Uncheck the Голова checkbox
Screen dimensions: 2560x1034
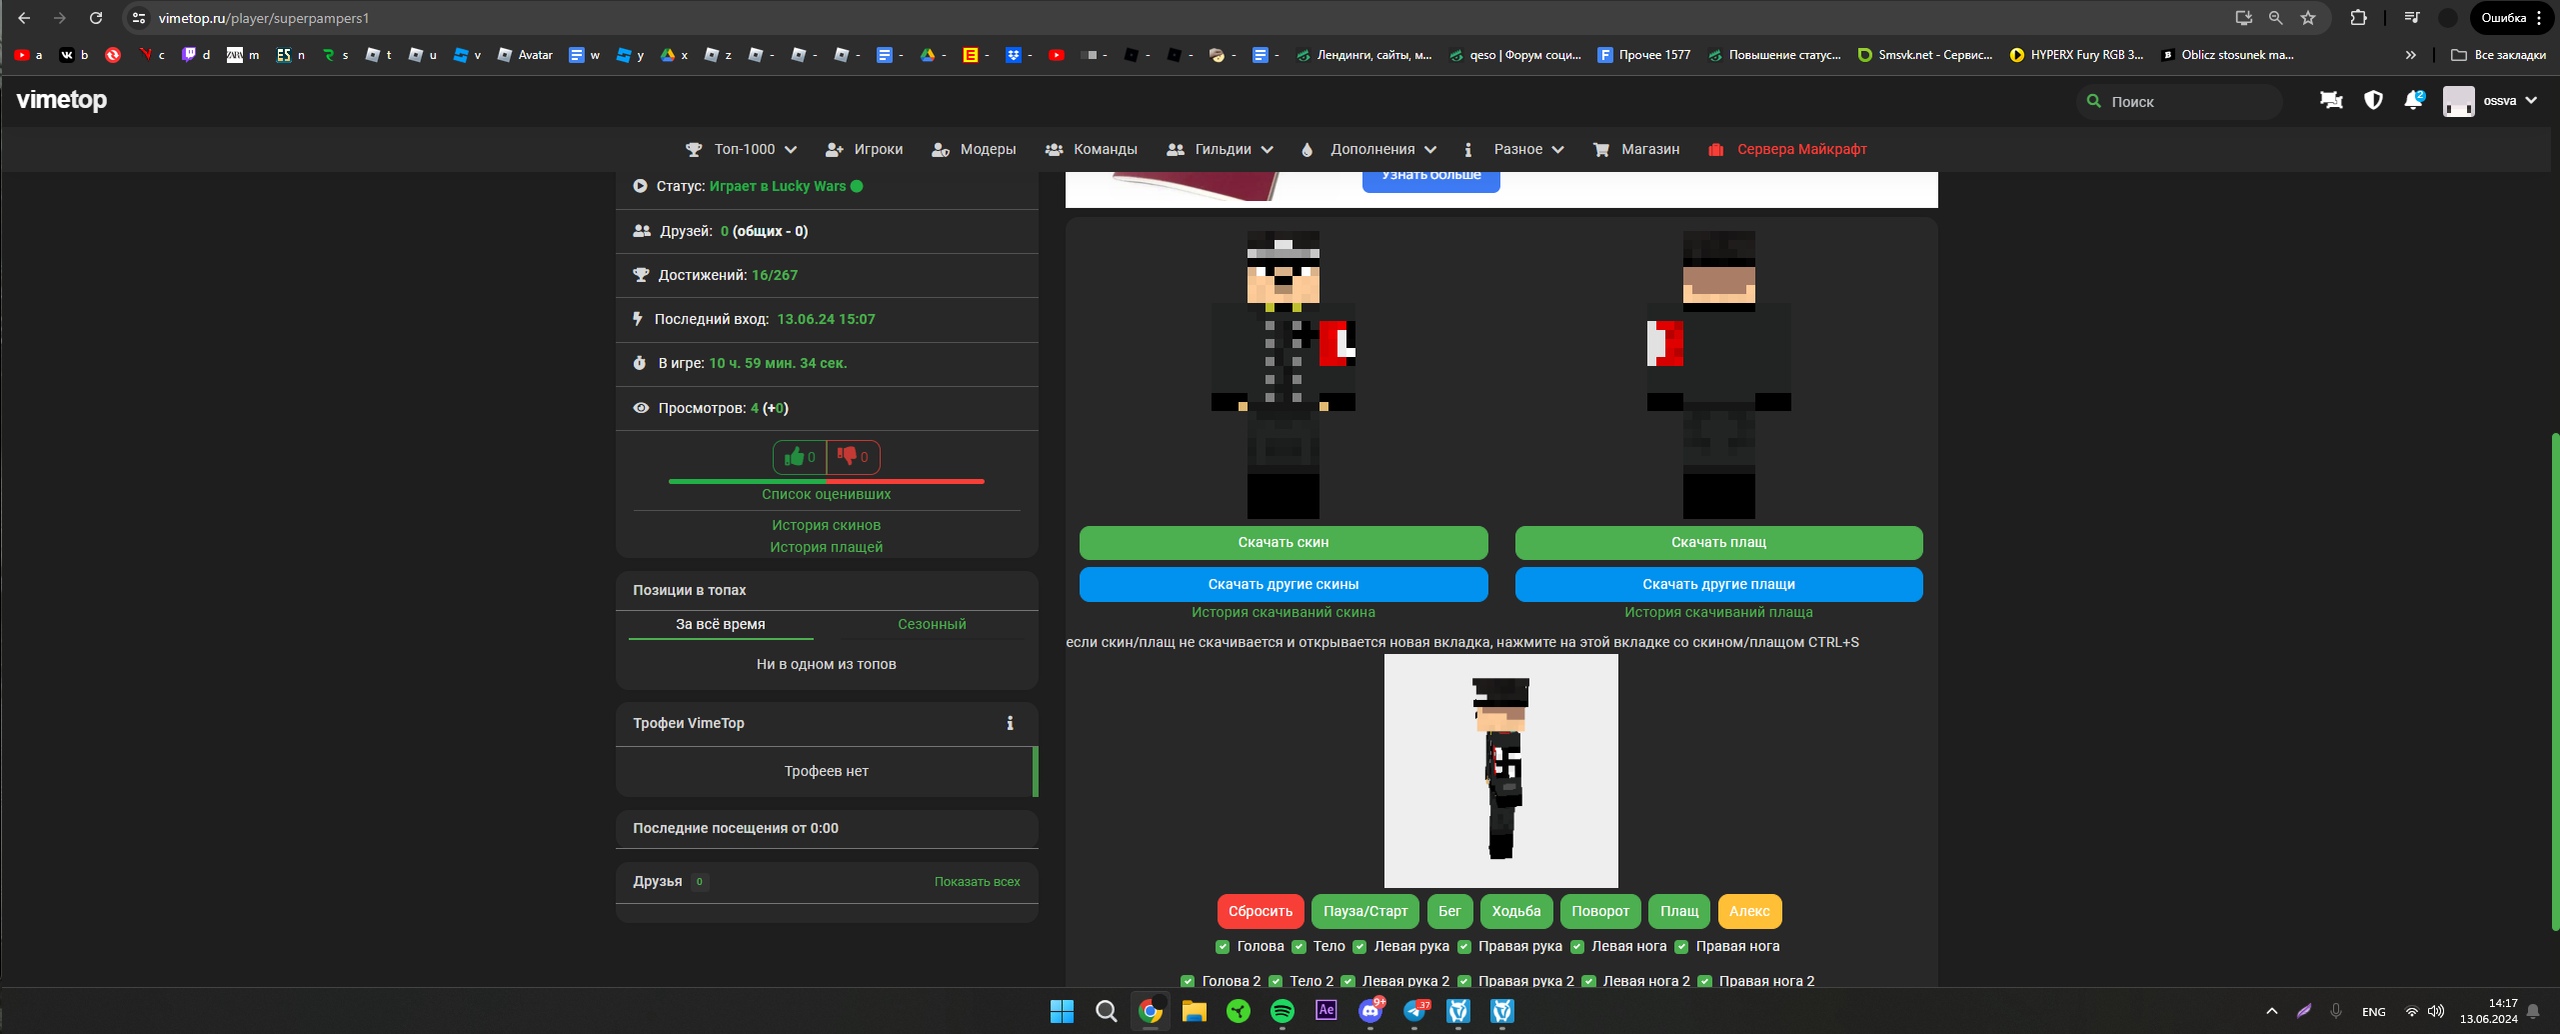[x=1222, y=946]
